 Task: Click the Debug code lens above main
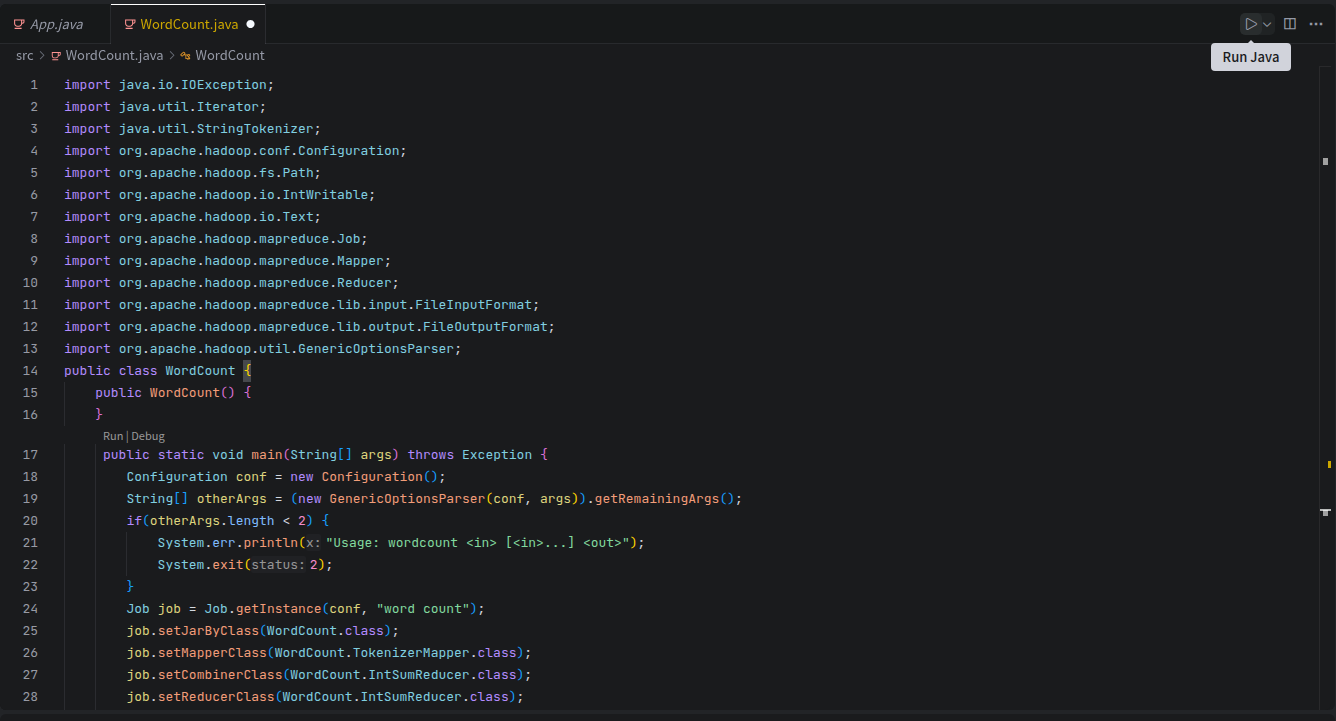(148, 436)
